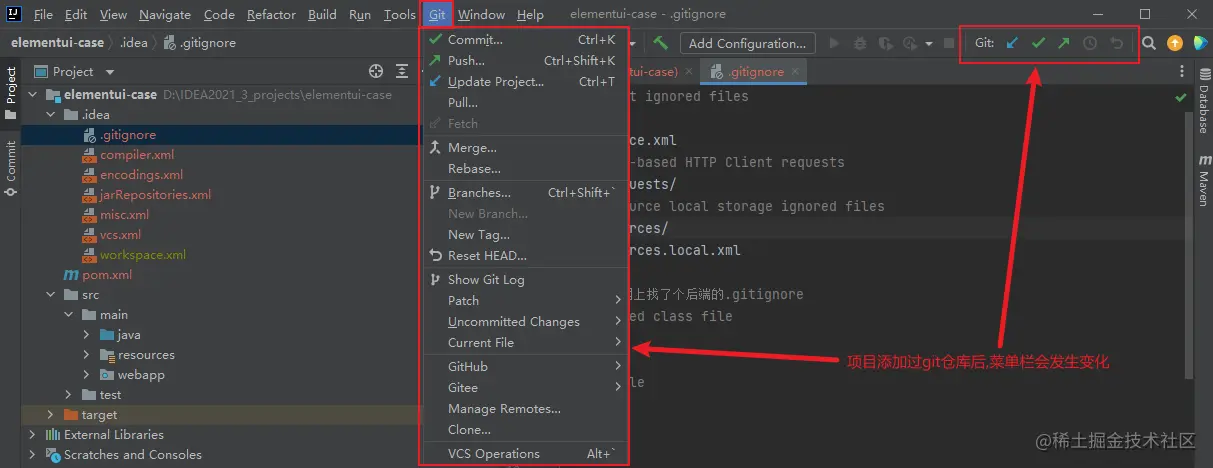Expand the test folder
Image resolution: width=1213 pixels, height=468 pixels.
[70, 394]
